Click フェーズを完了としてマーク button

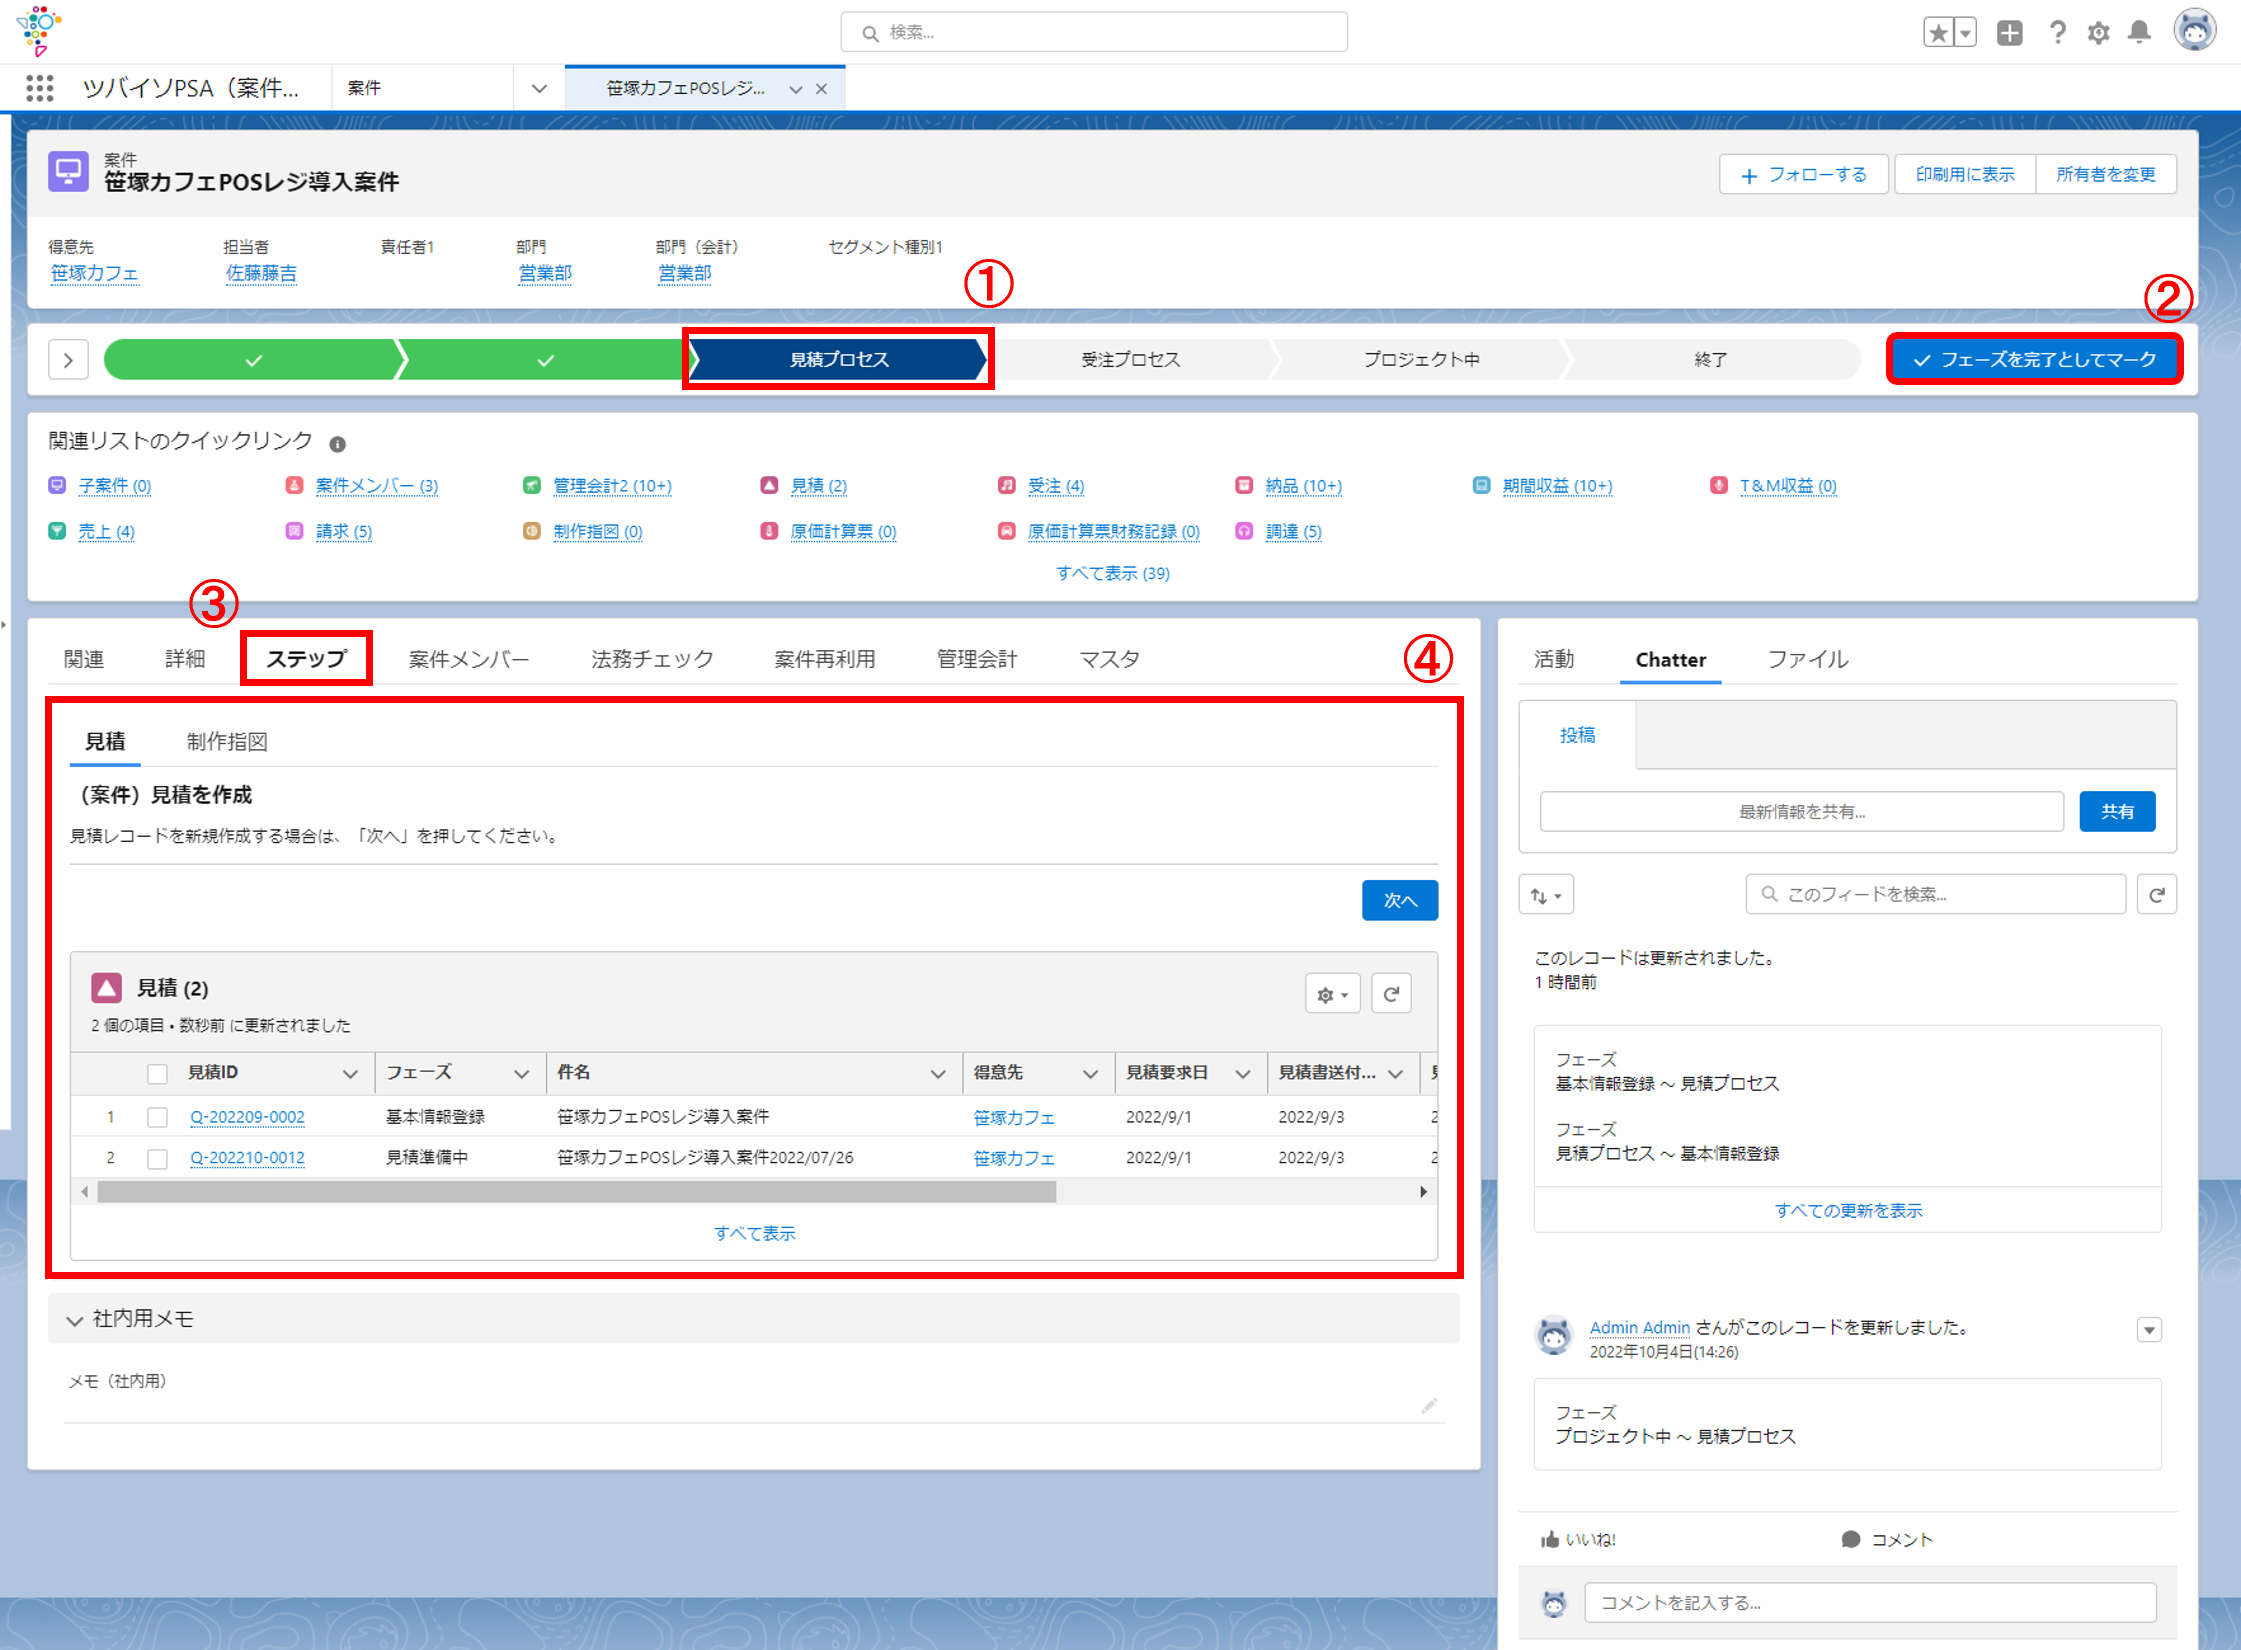2034,359
